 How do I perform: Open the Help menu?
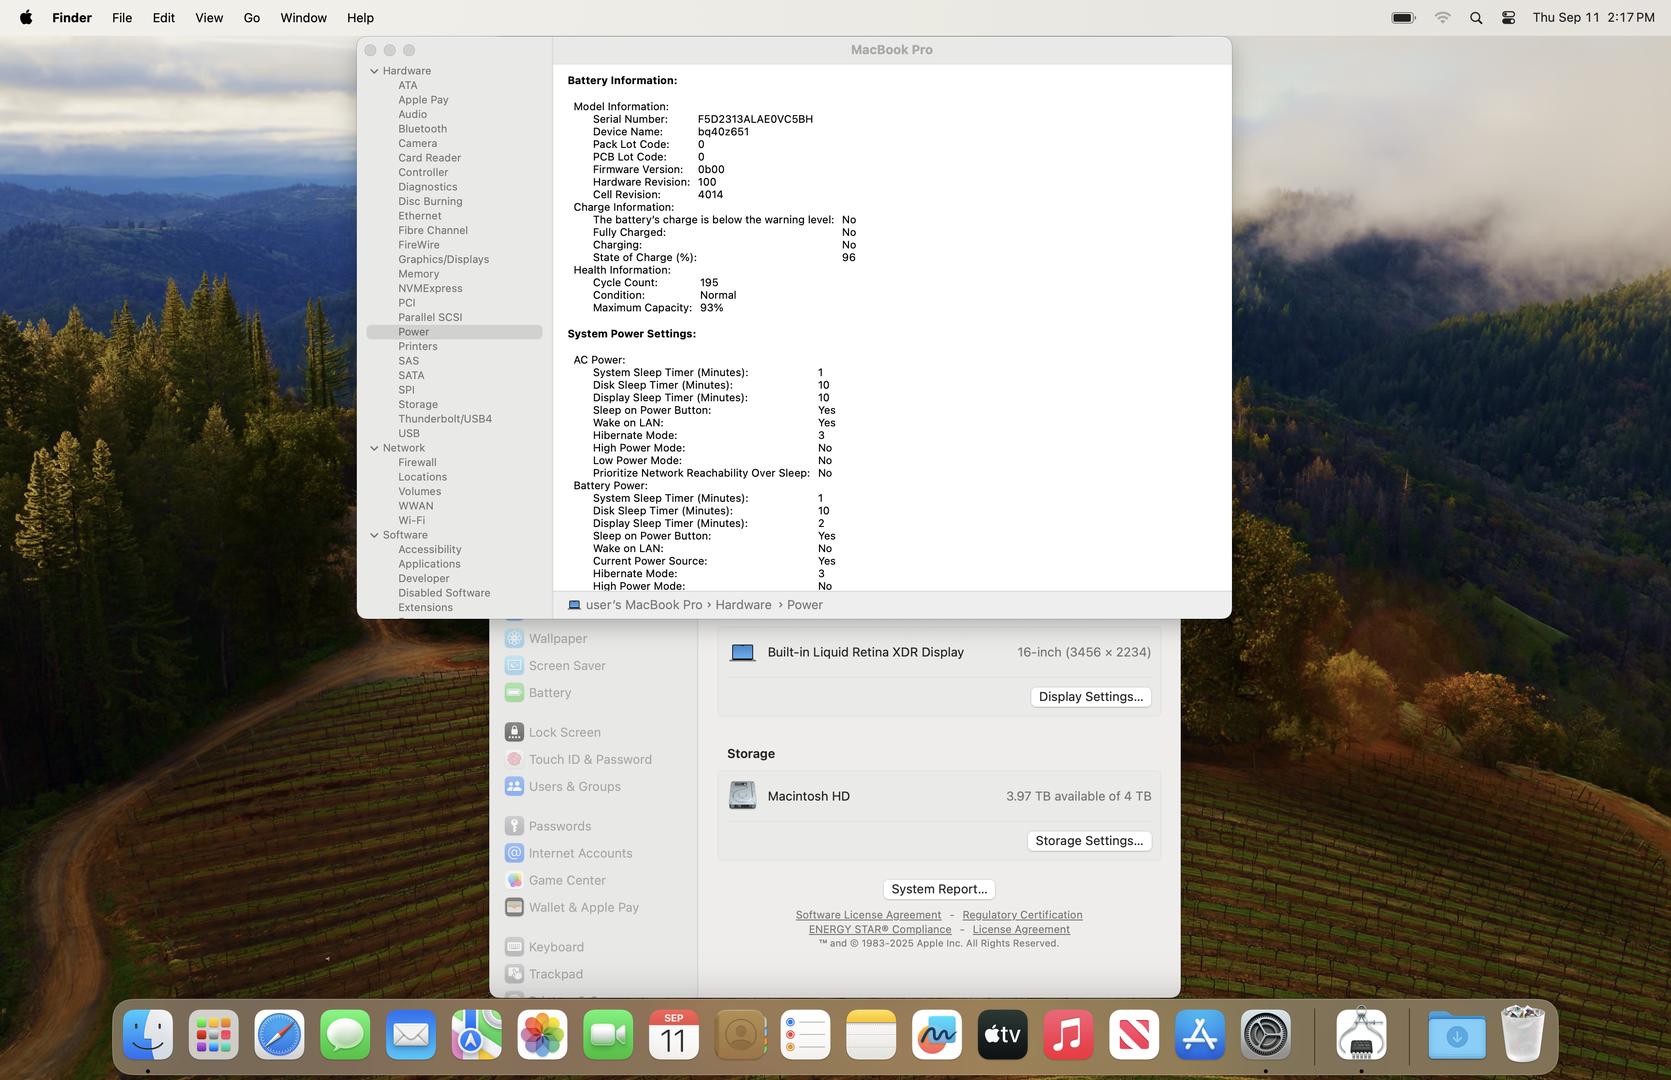[x=360, y=17]
